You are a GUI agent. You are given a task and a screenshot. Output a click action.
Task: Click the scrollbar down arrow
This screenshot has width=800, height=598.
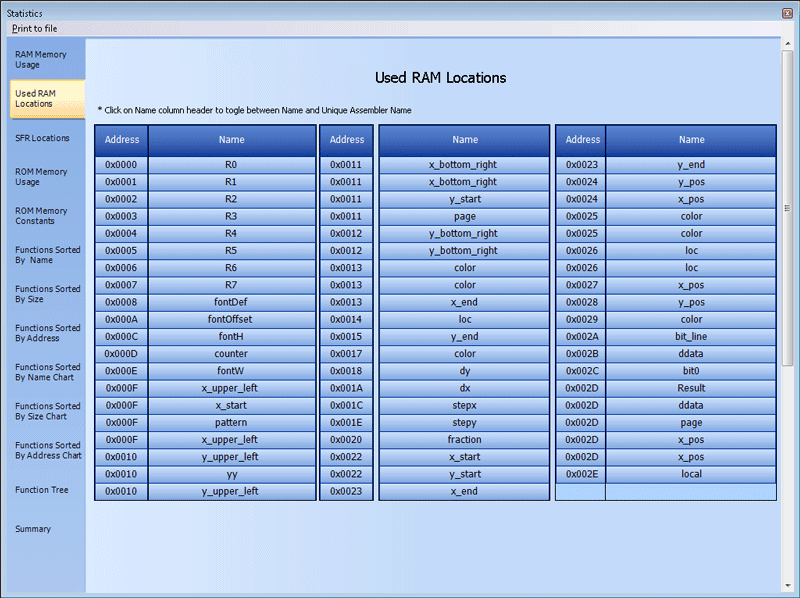(788, 585)
